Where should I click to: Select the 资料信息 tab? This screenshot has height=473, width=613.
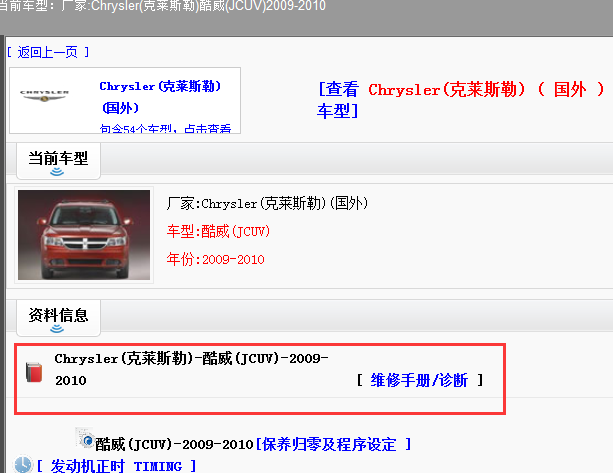coord(58,318)
